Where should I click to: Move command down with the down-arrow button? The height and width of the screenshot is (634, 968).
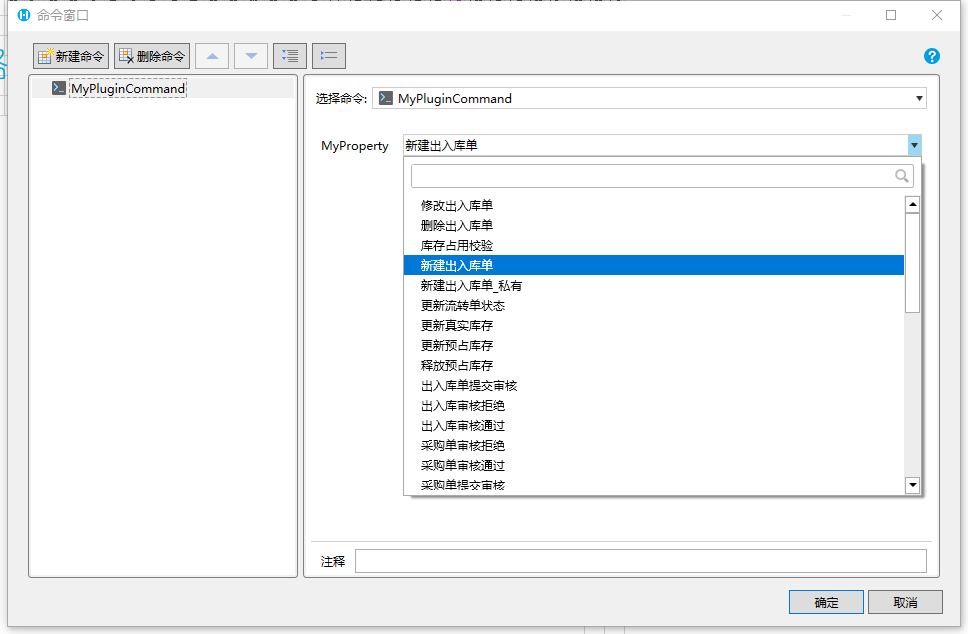251,56
